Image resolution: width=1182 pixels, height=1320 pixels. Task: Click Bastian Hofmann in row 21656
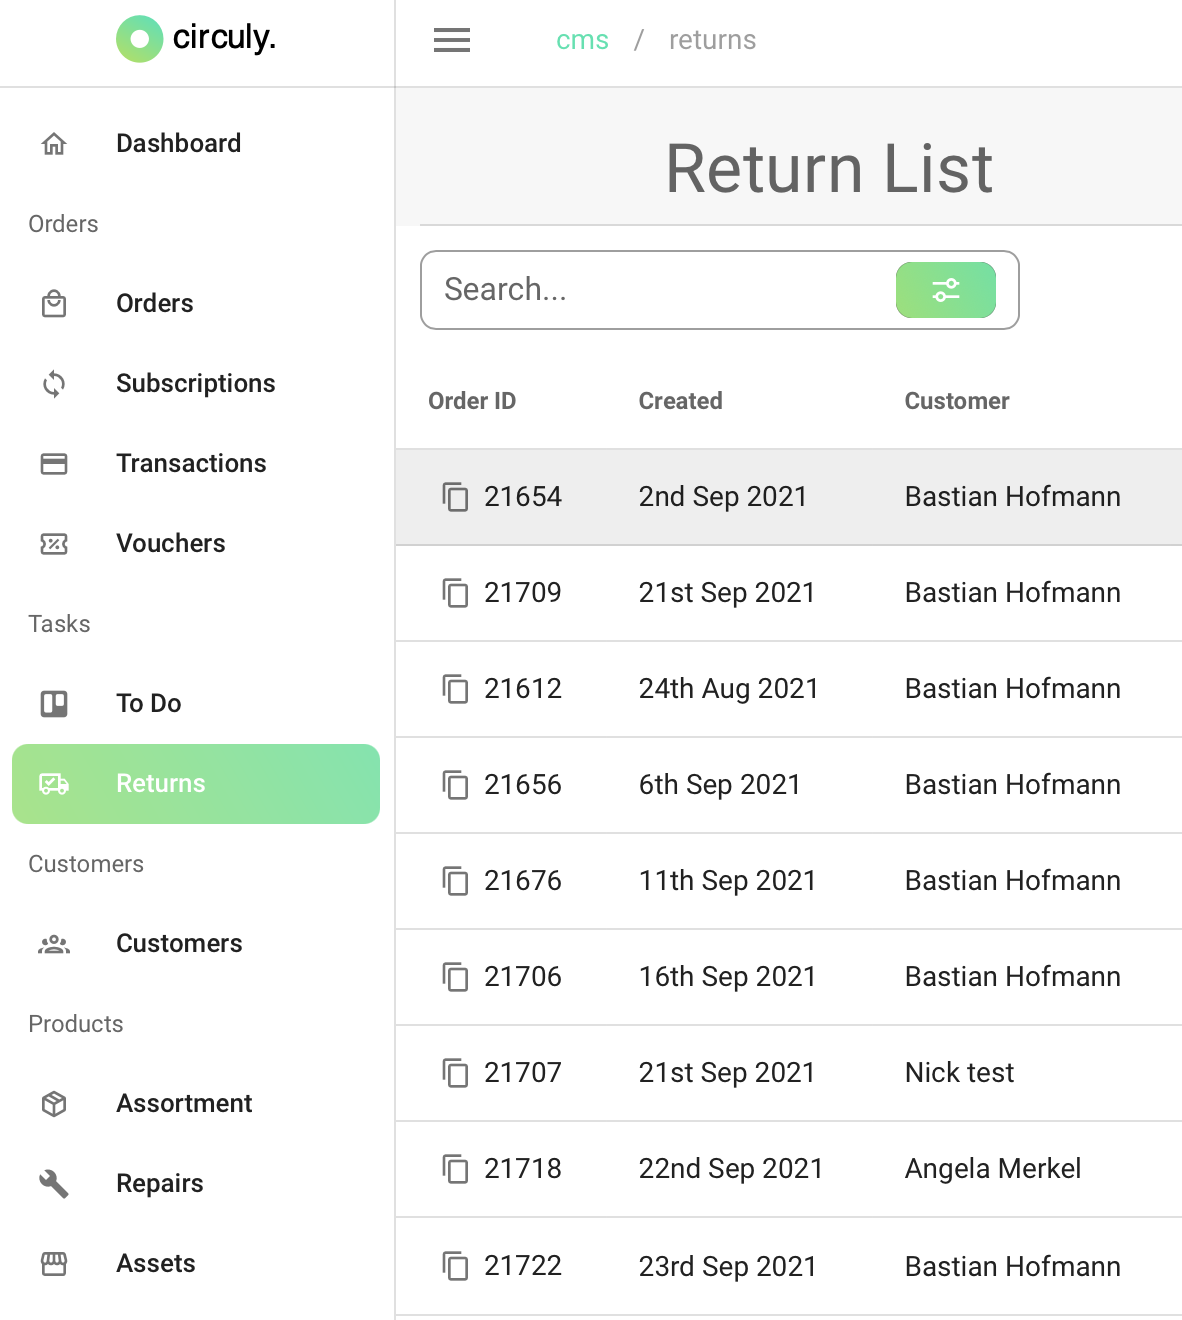pyautogui.click(x=1013, y=785)
